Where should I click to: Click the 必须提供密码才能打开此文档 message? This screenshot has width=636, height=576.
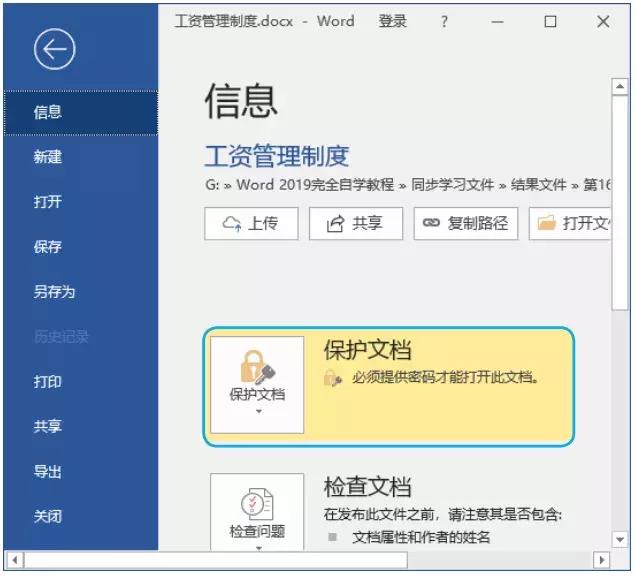coord(446,378)
